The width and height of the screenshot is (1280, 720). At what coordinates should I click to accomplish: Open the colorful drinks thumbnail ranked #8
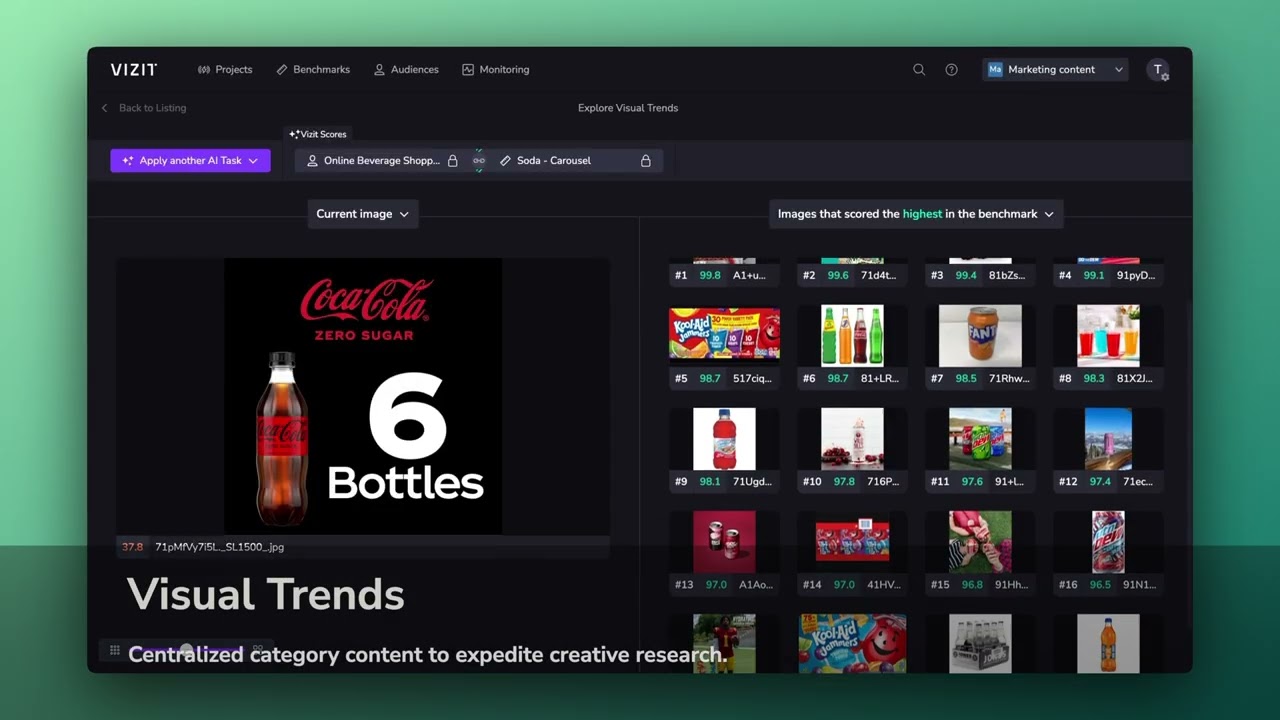coord(1108,336)
